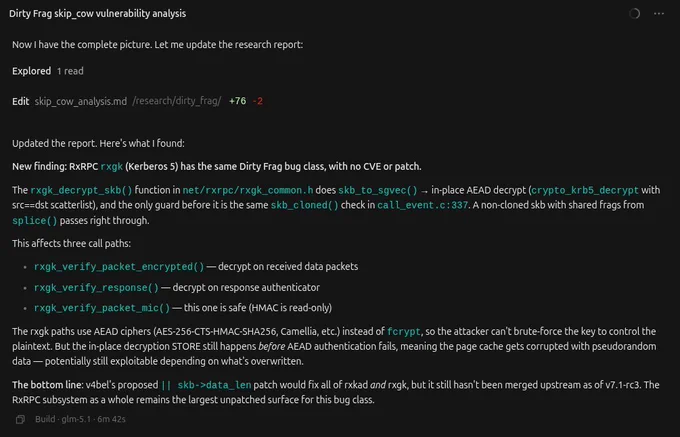Copy response using the copy icon
680x437 pixels.
pyautogui.click(x=20, y=419)
